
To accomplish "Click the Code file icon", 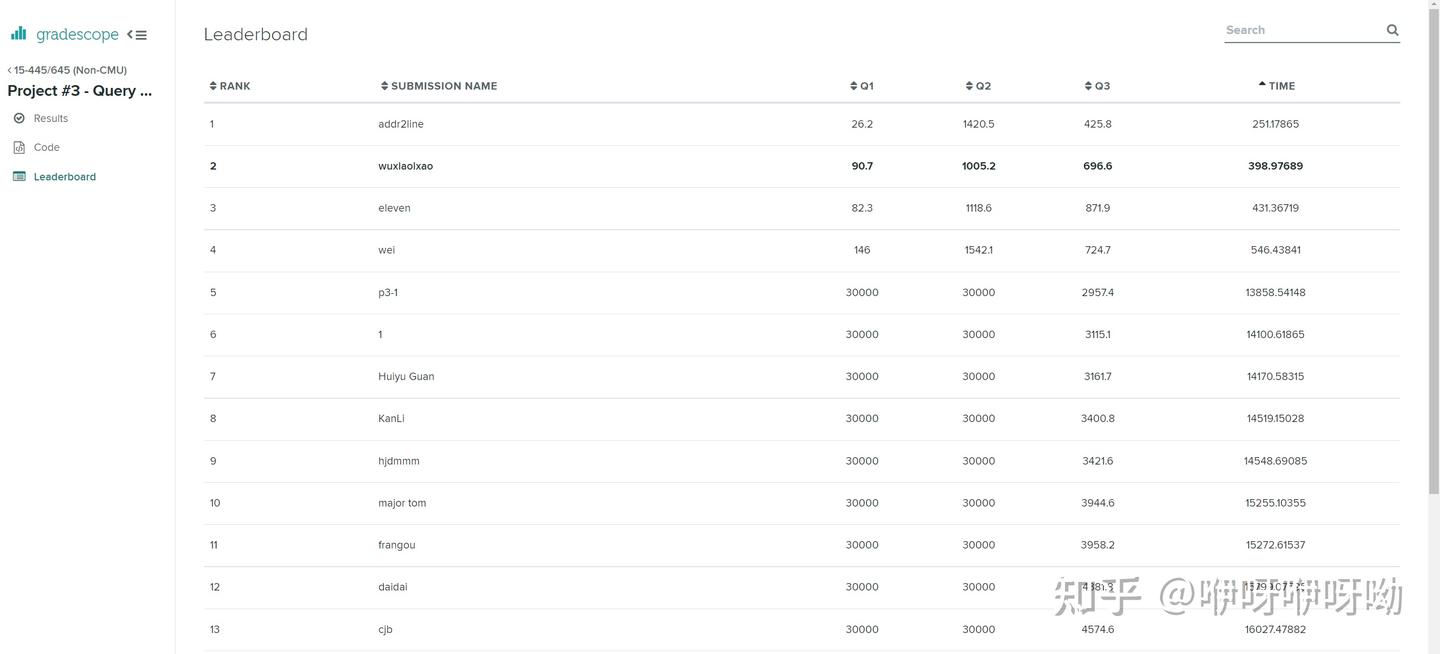I will pos(19,147).
